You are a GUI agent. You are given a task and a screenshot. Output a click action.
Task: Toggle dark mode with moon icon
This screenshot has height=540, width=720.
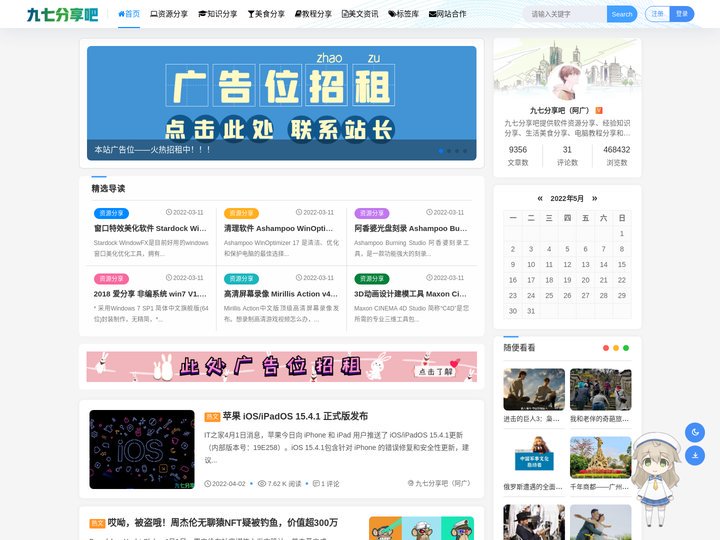click(695, 432)
